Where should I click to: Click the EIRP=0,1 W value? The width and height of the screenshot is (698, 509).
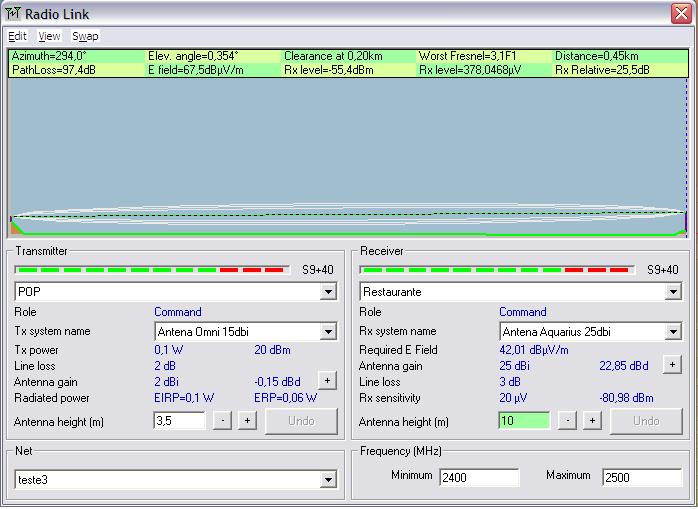(x=184, y=398)
